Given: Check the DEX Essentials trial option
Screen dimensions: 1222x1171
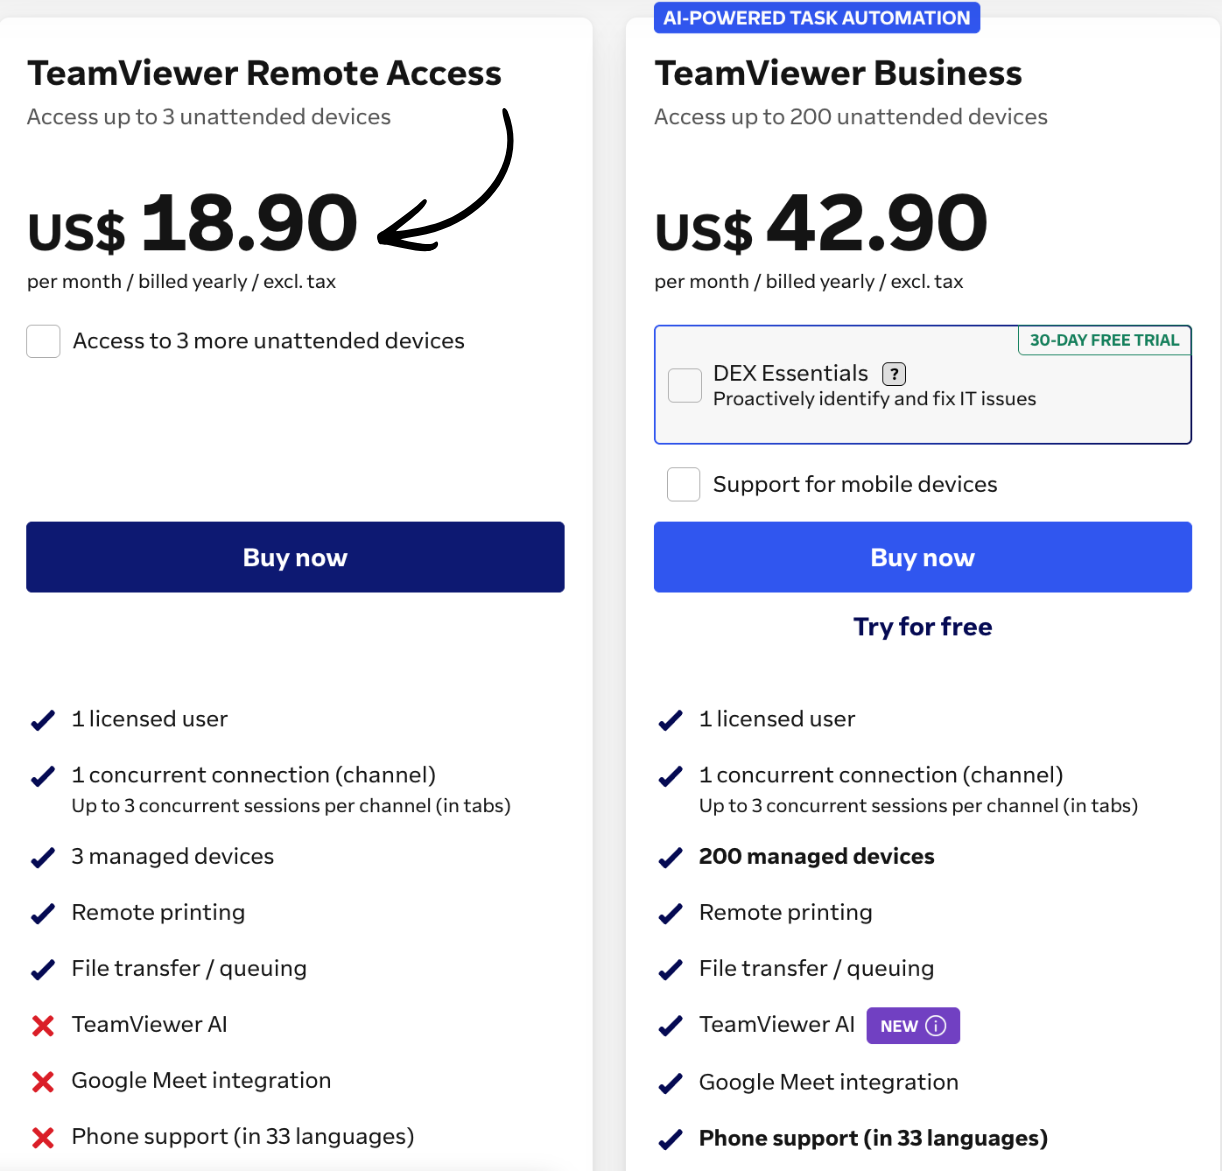Looking at the screenshot, I should 684,385.
